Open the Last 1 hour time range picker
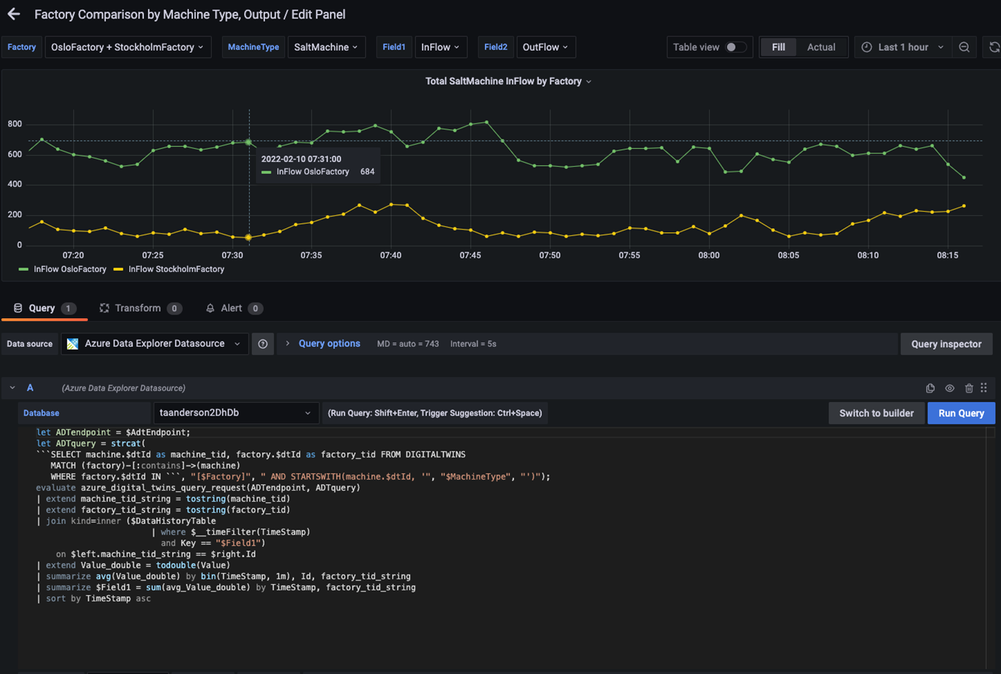The width and height of the screenshot is (1001, 674). pos(903,47)
